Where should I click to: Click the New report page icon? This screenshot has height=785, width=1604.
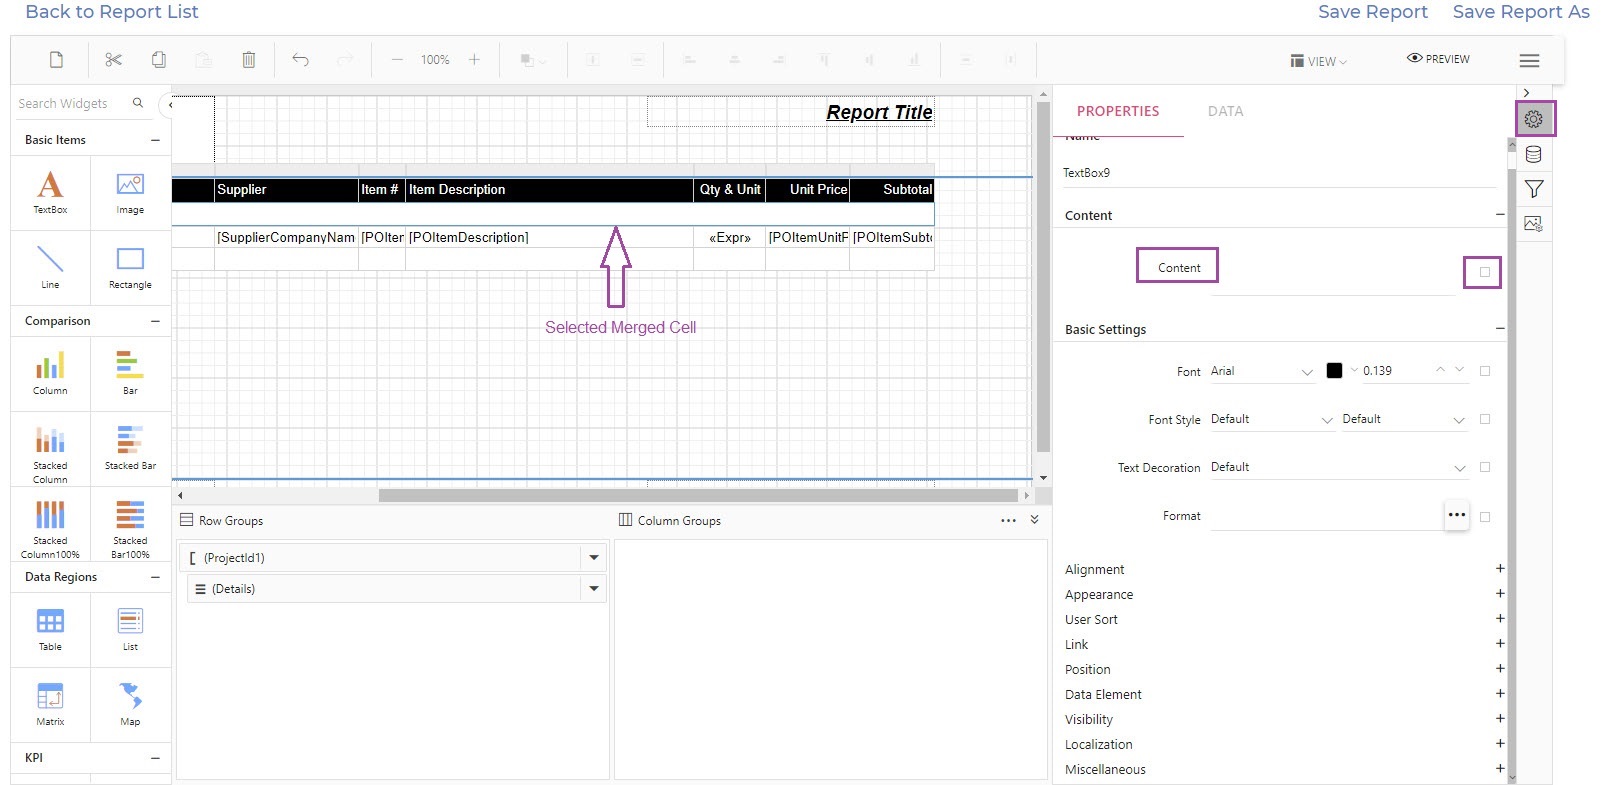point(57,60)
